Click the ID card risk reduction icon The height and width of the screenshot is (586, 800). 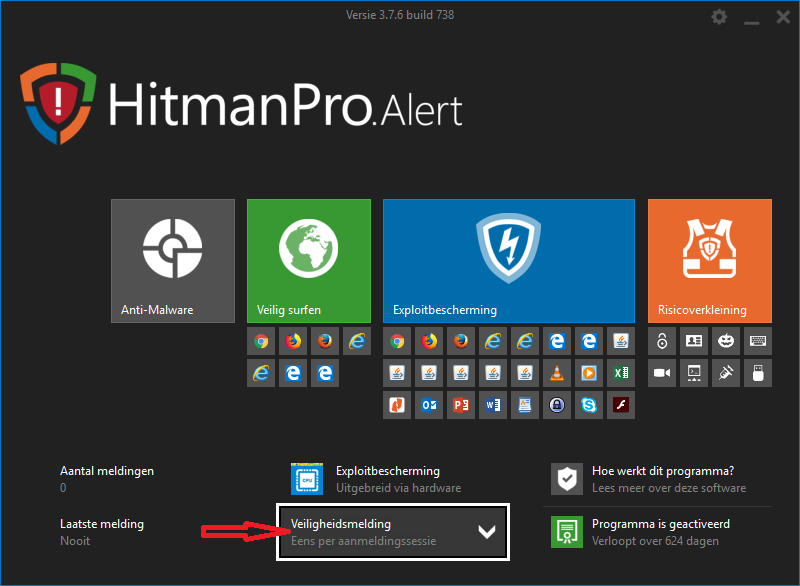(x=694, y=341)
